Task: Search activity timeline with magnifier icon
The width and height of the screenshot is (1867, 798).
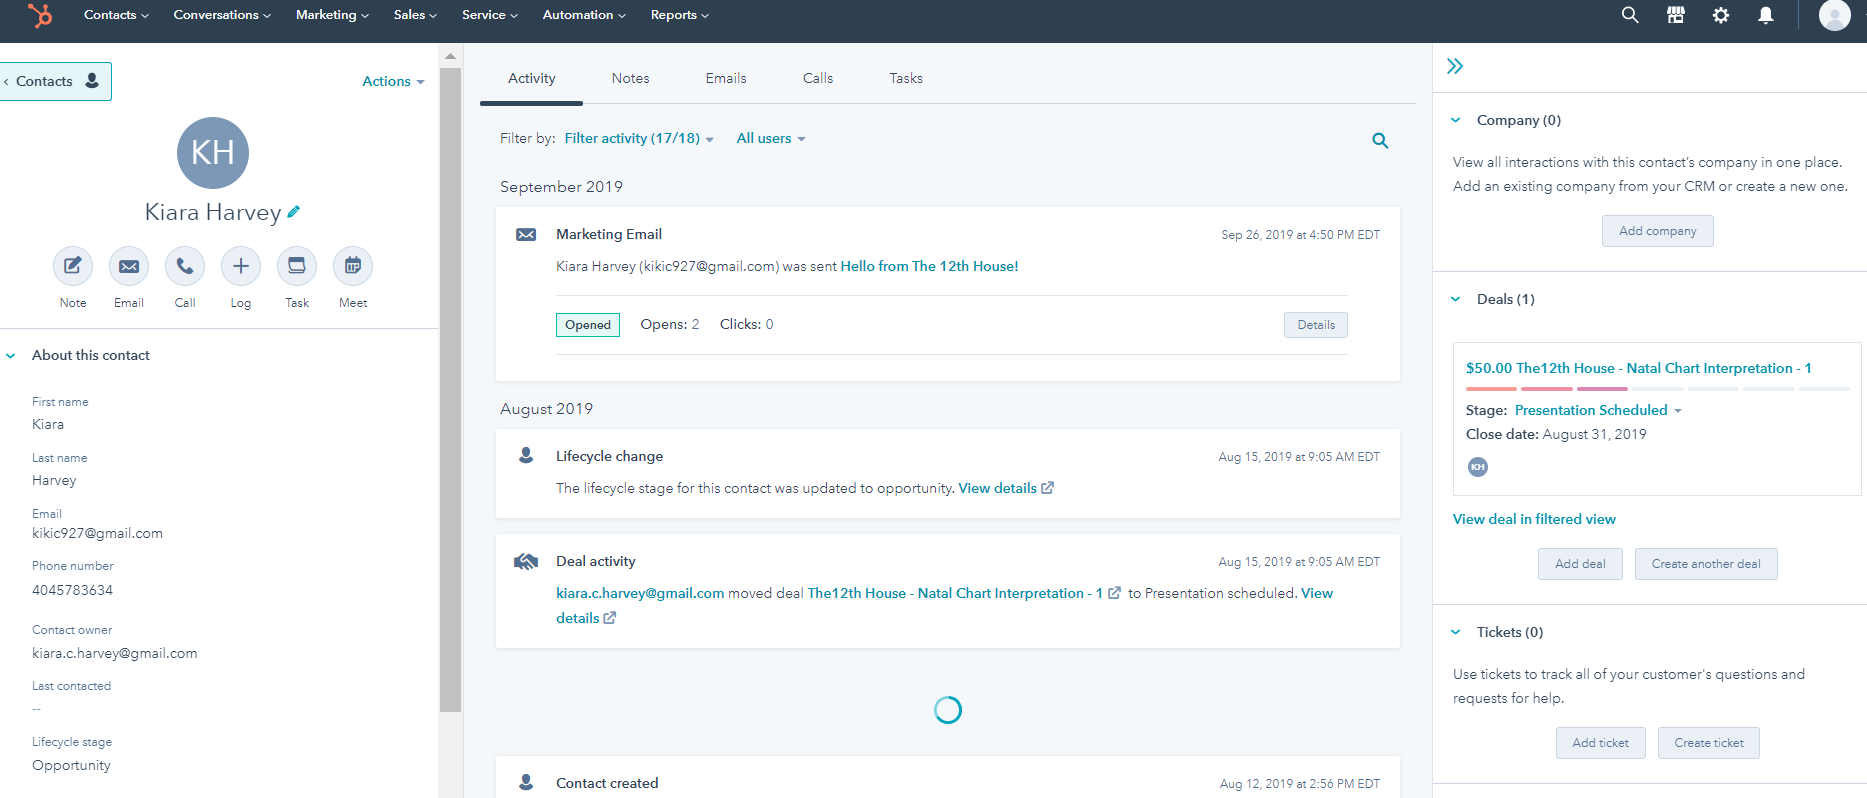Action: [x=1380, y=141]
